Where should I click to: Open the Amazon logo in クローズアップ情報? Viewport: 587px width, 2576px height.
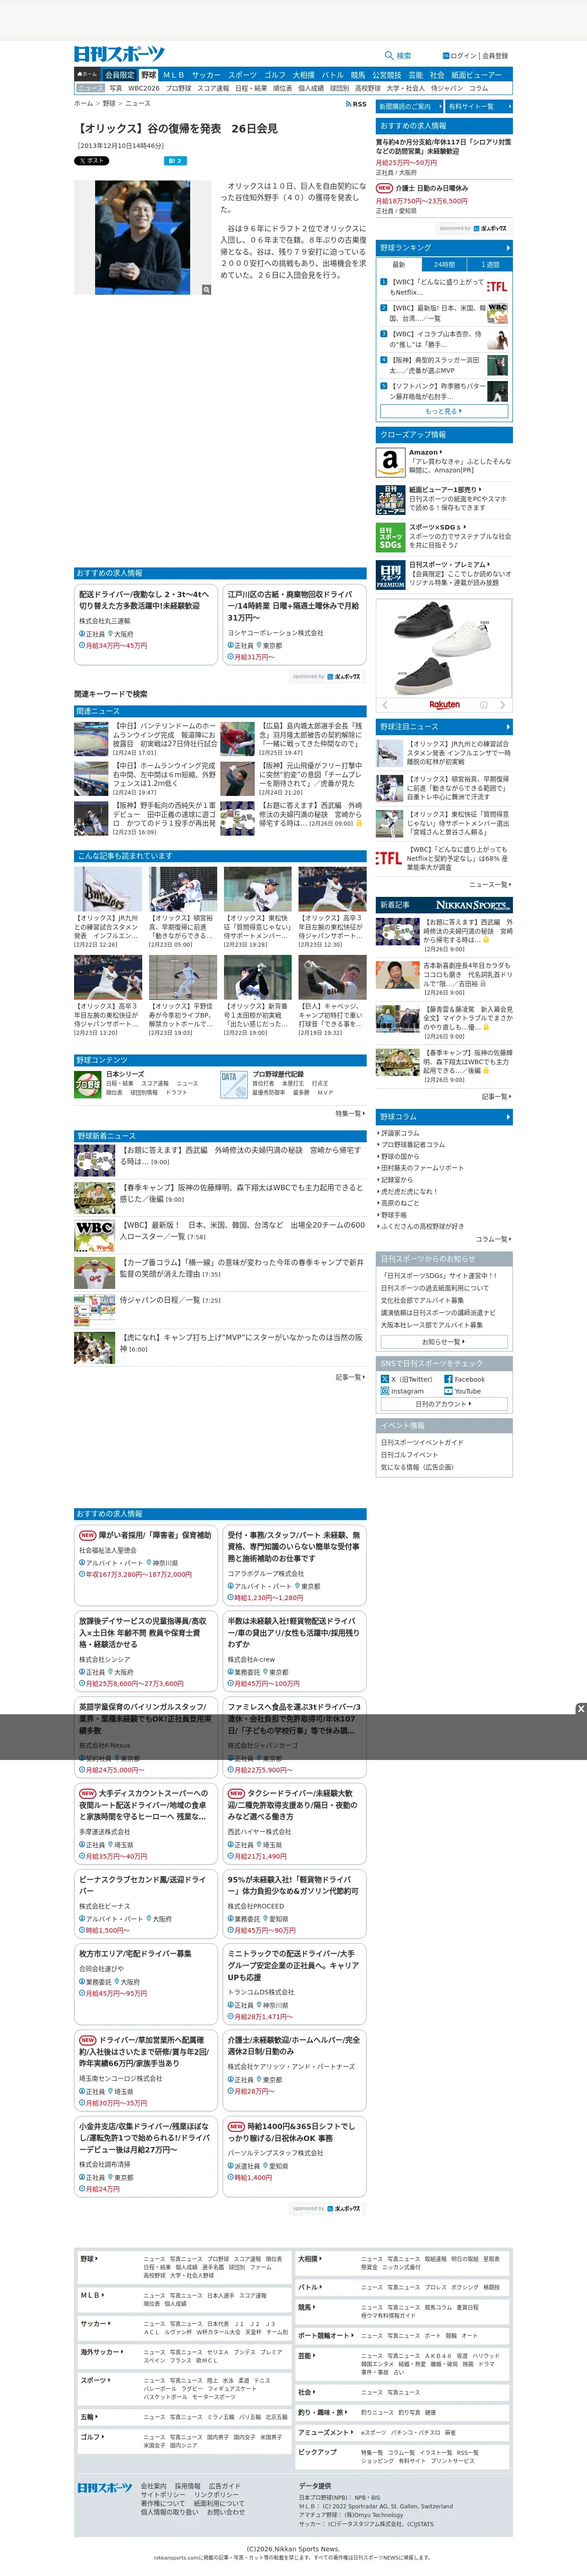pyautogui.click(x=390, y=462)
